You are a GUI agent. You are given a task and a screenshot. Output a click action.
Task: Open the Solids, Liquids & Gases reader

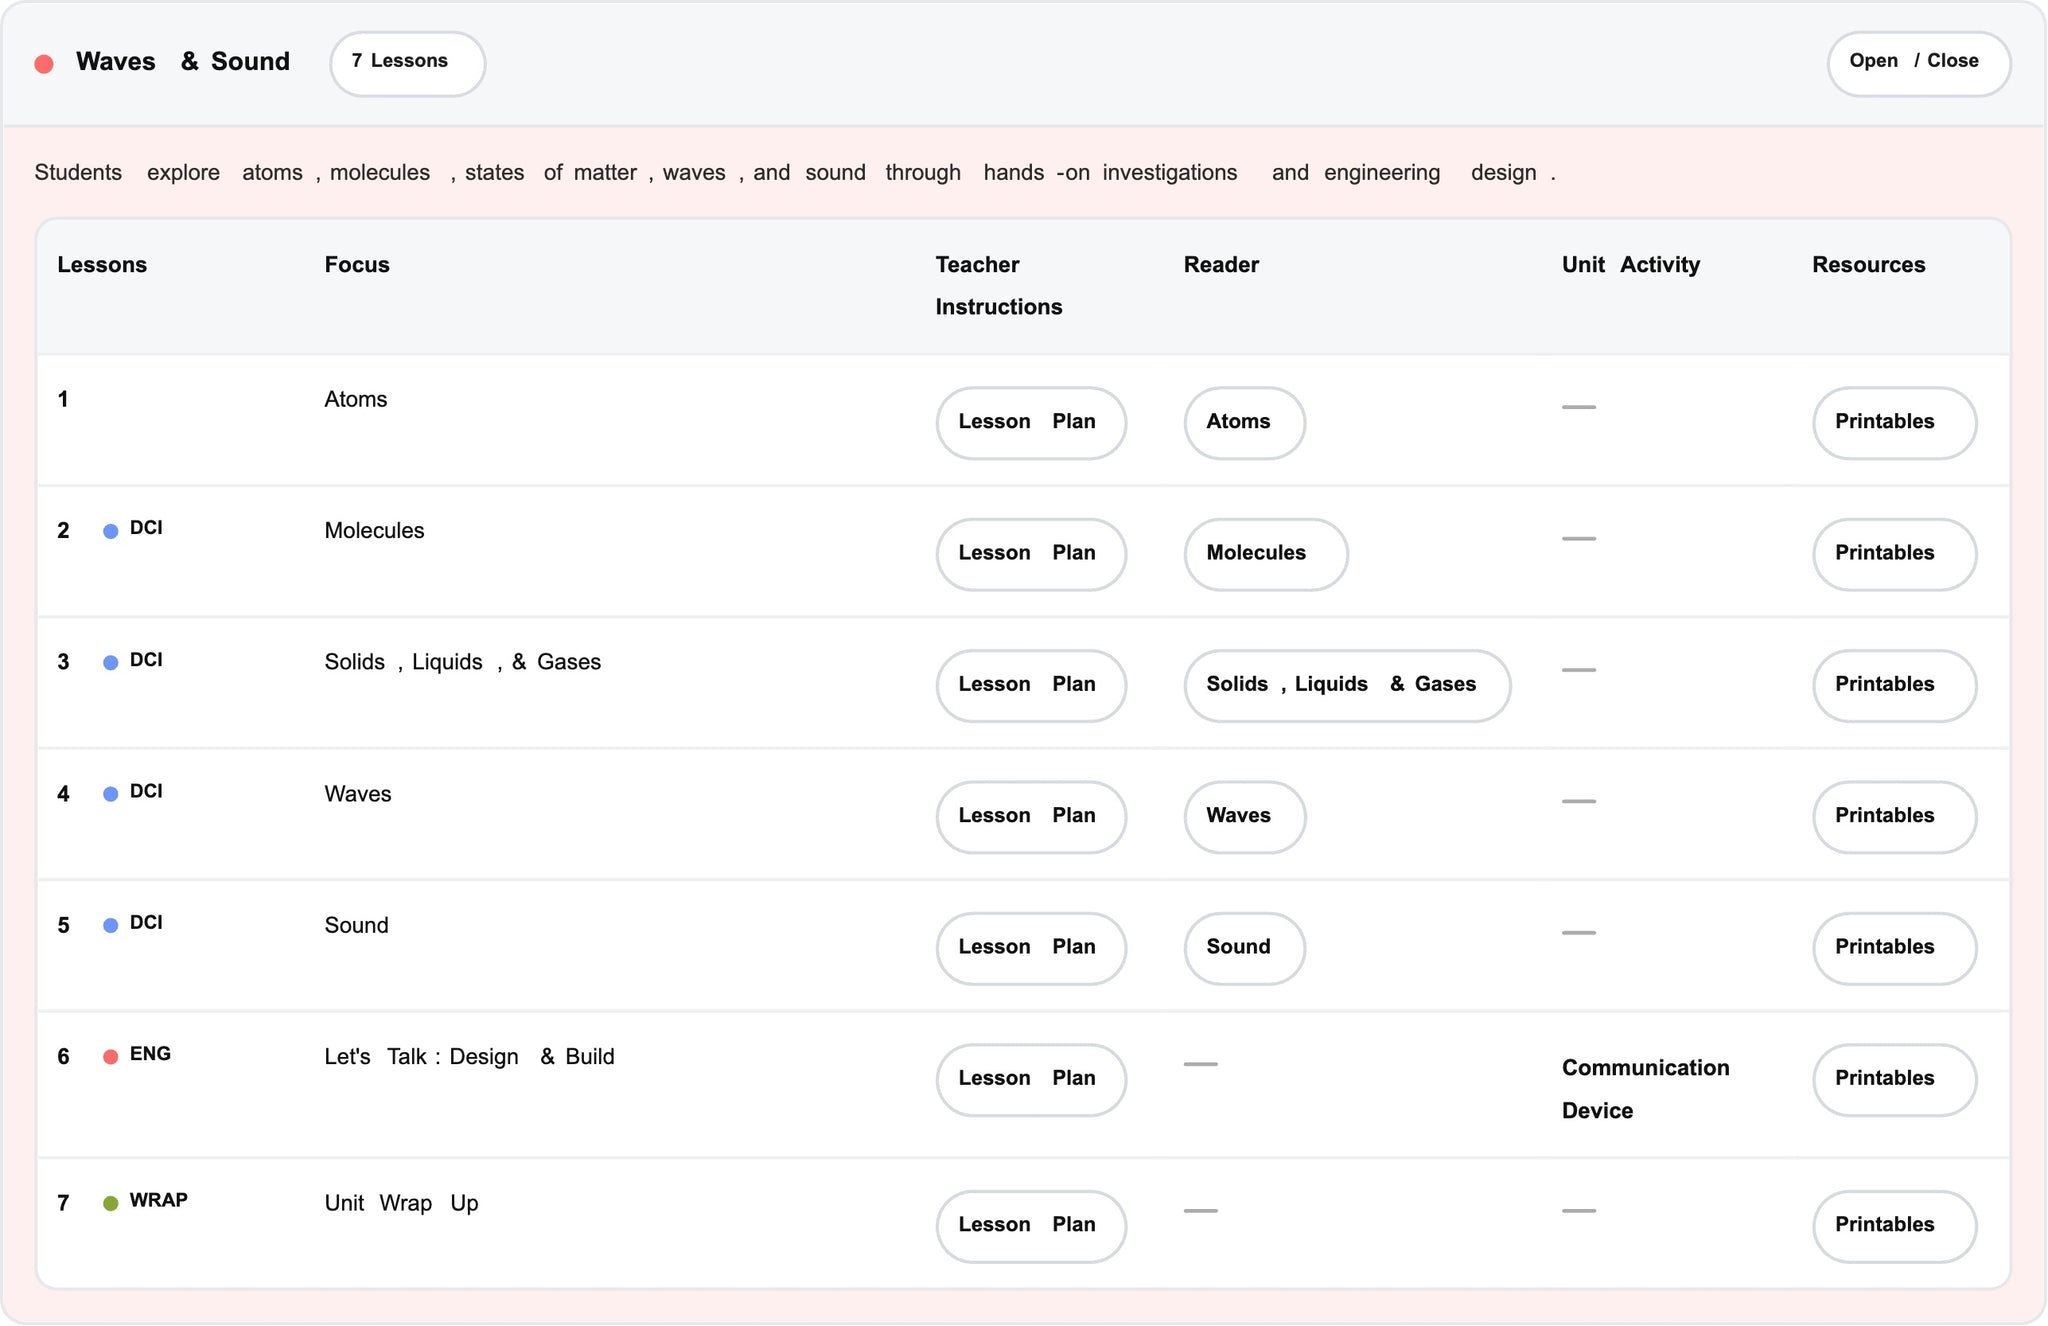tap(1347, 685)
